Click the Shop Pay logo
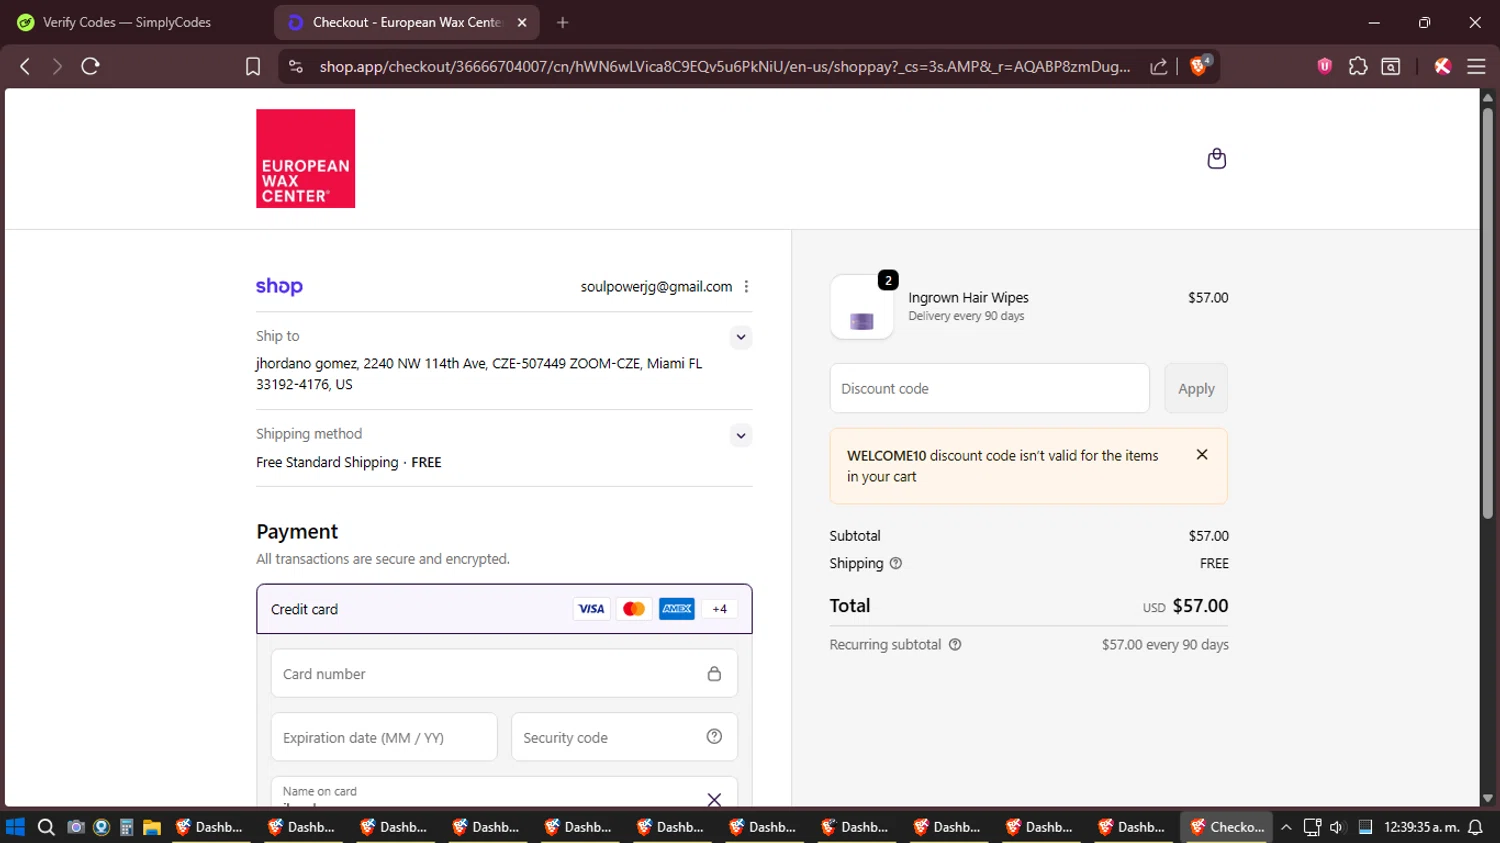 coord(279,286)
